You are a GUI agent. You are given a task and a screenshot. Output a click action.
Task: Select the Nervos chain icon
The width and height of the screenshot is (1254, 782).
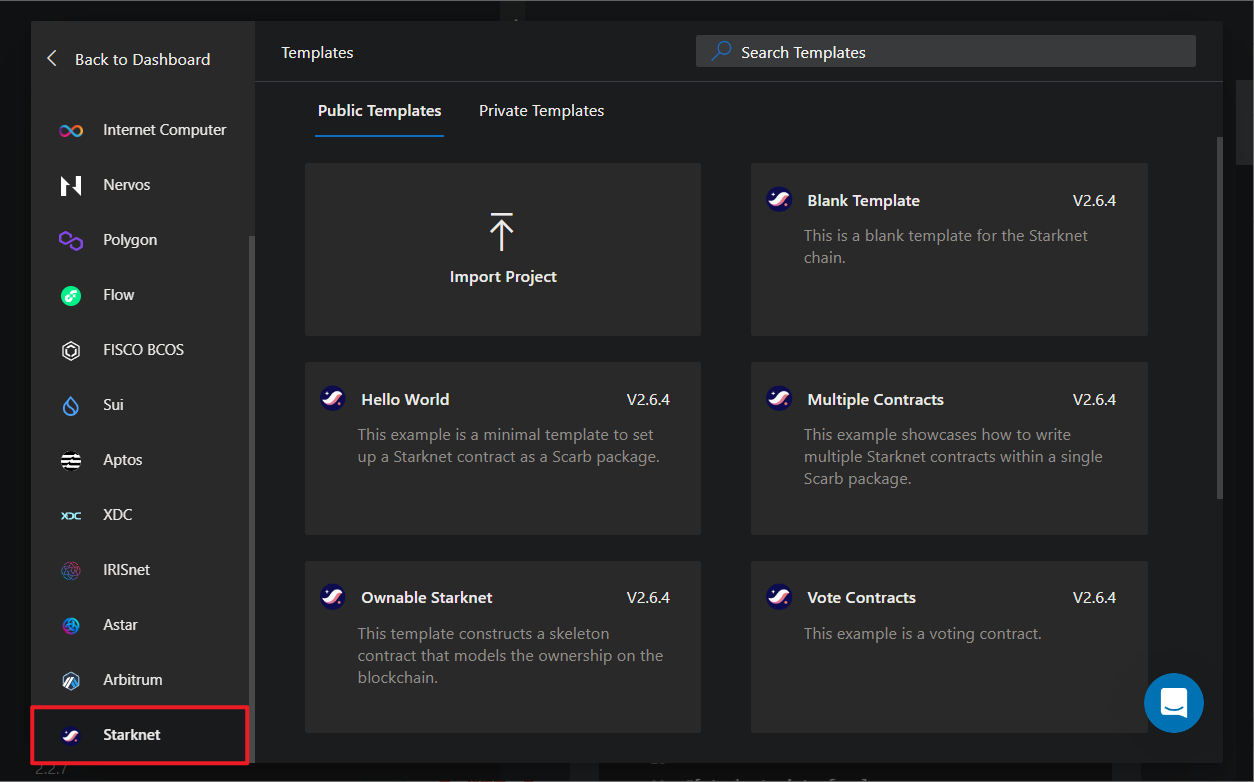[71, 185]
